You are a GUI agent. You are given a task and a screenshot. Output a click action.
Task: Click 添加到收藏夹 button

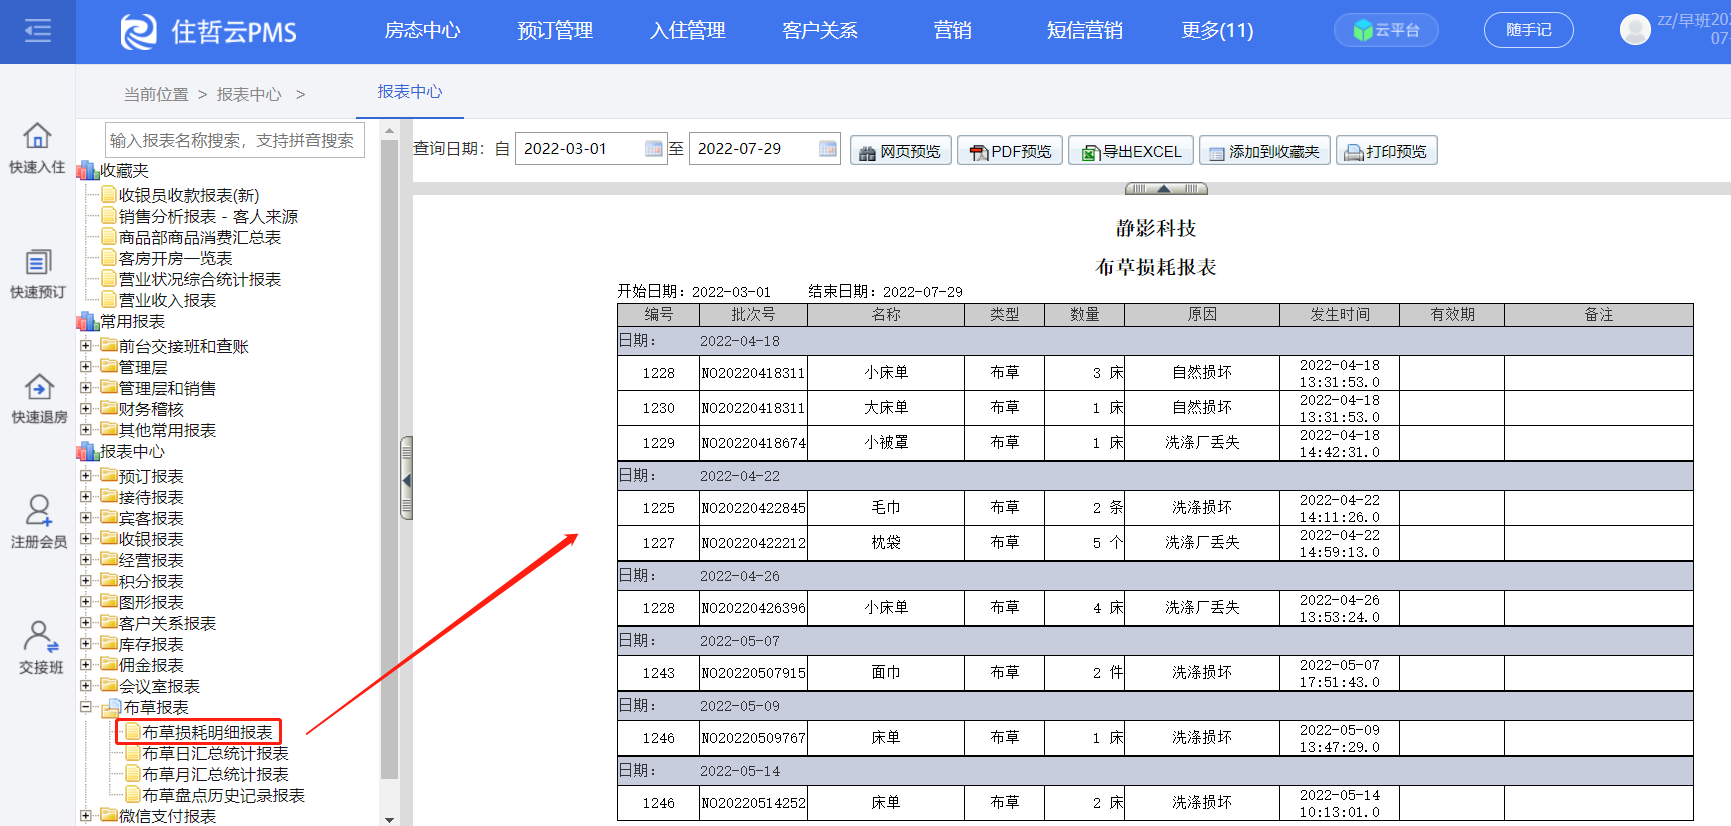point(1265,151)
